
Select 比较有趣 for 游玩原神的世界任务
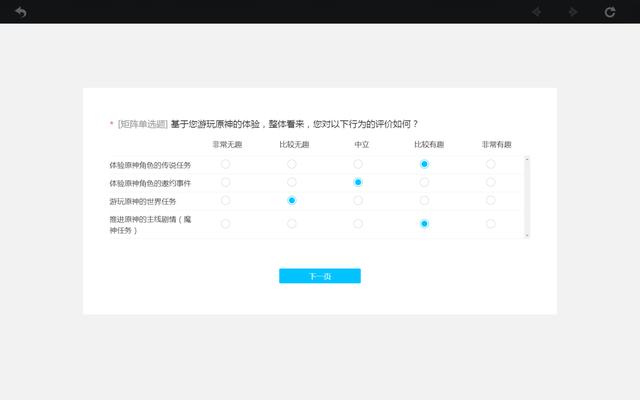click(424, 200)
